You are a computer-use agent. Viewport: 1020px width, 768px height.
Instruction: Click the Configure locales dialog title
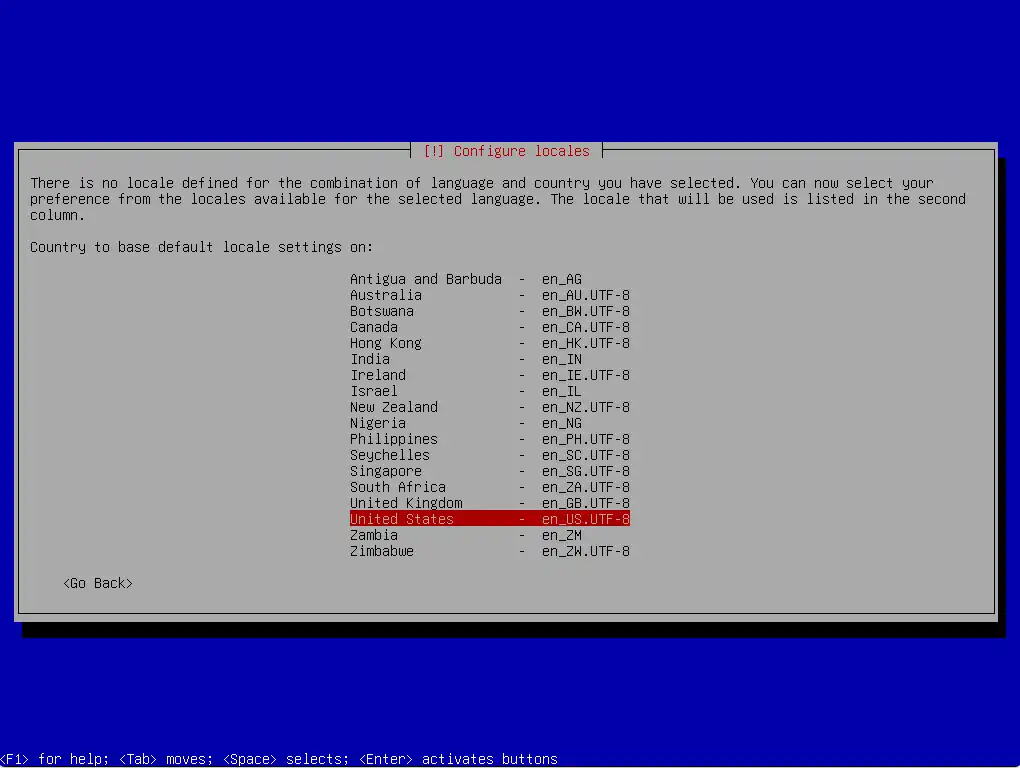tap(507, 151)
